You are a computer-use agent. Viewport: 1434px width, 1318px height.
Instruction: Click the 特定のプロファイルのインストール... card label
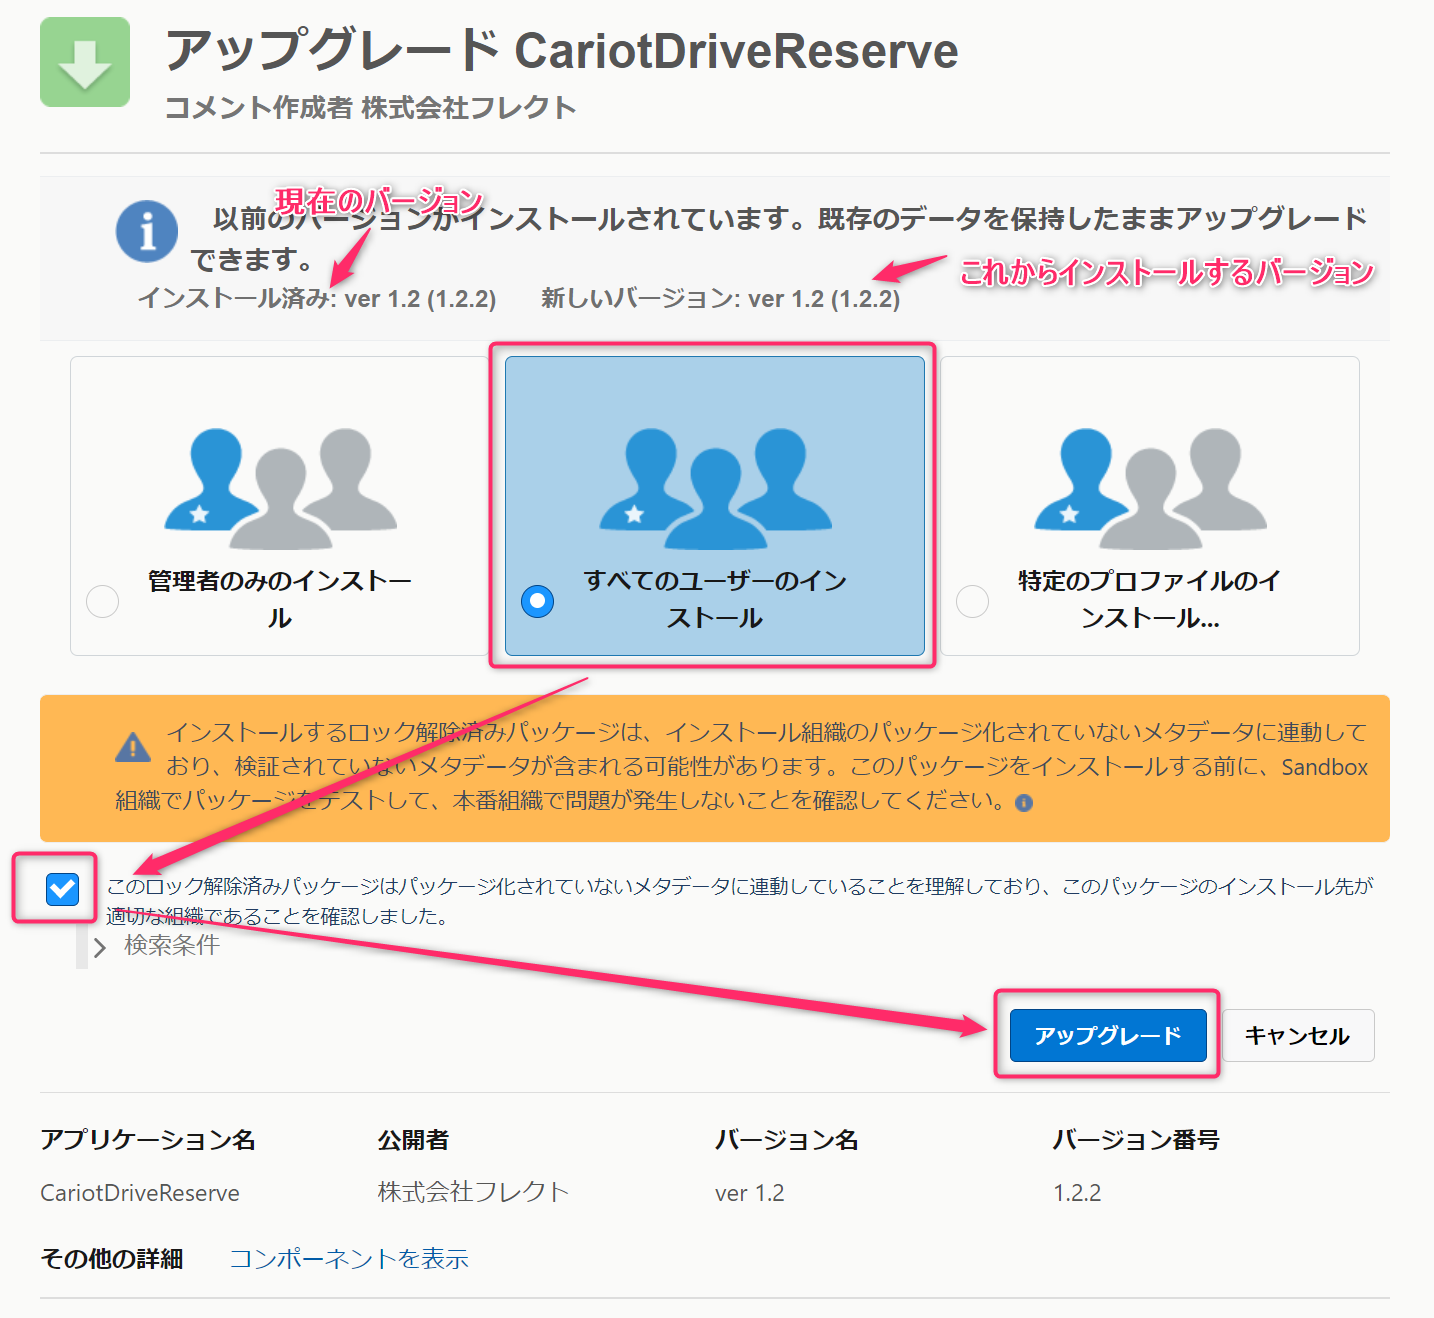[1149, 599]
